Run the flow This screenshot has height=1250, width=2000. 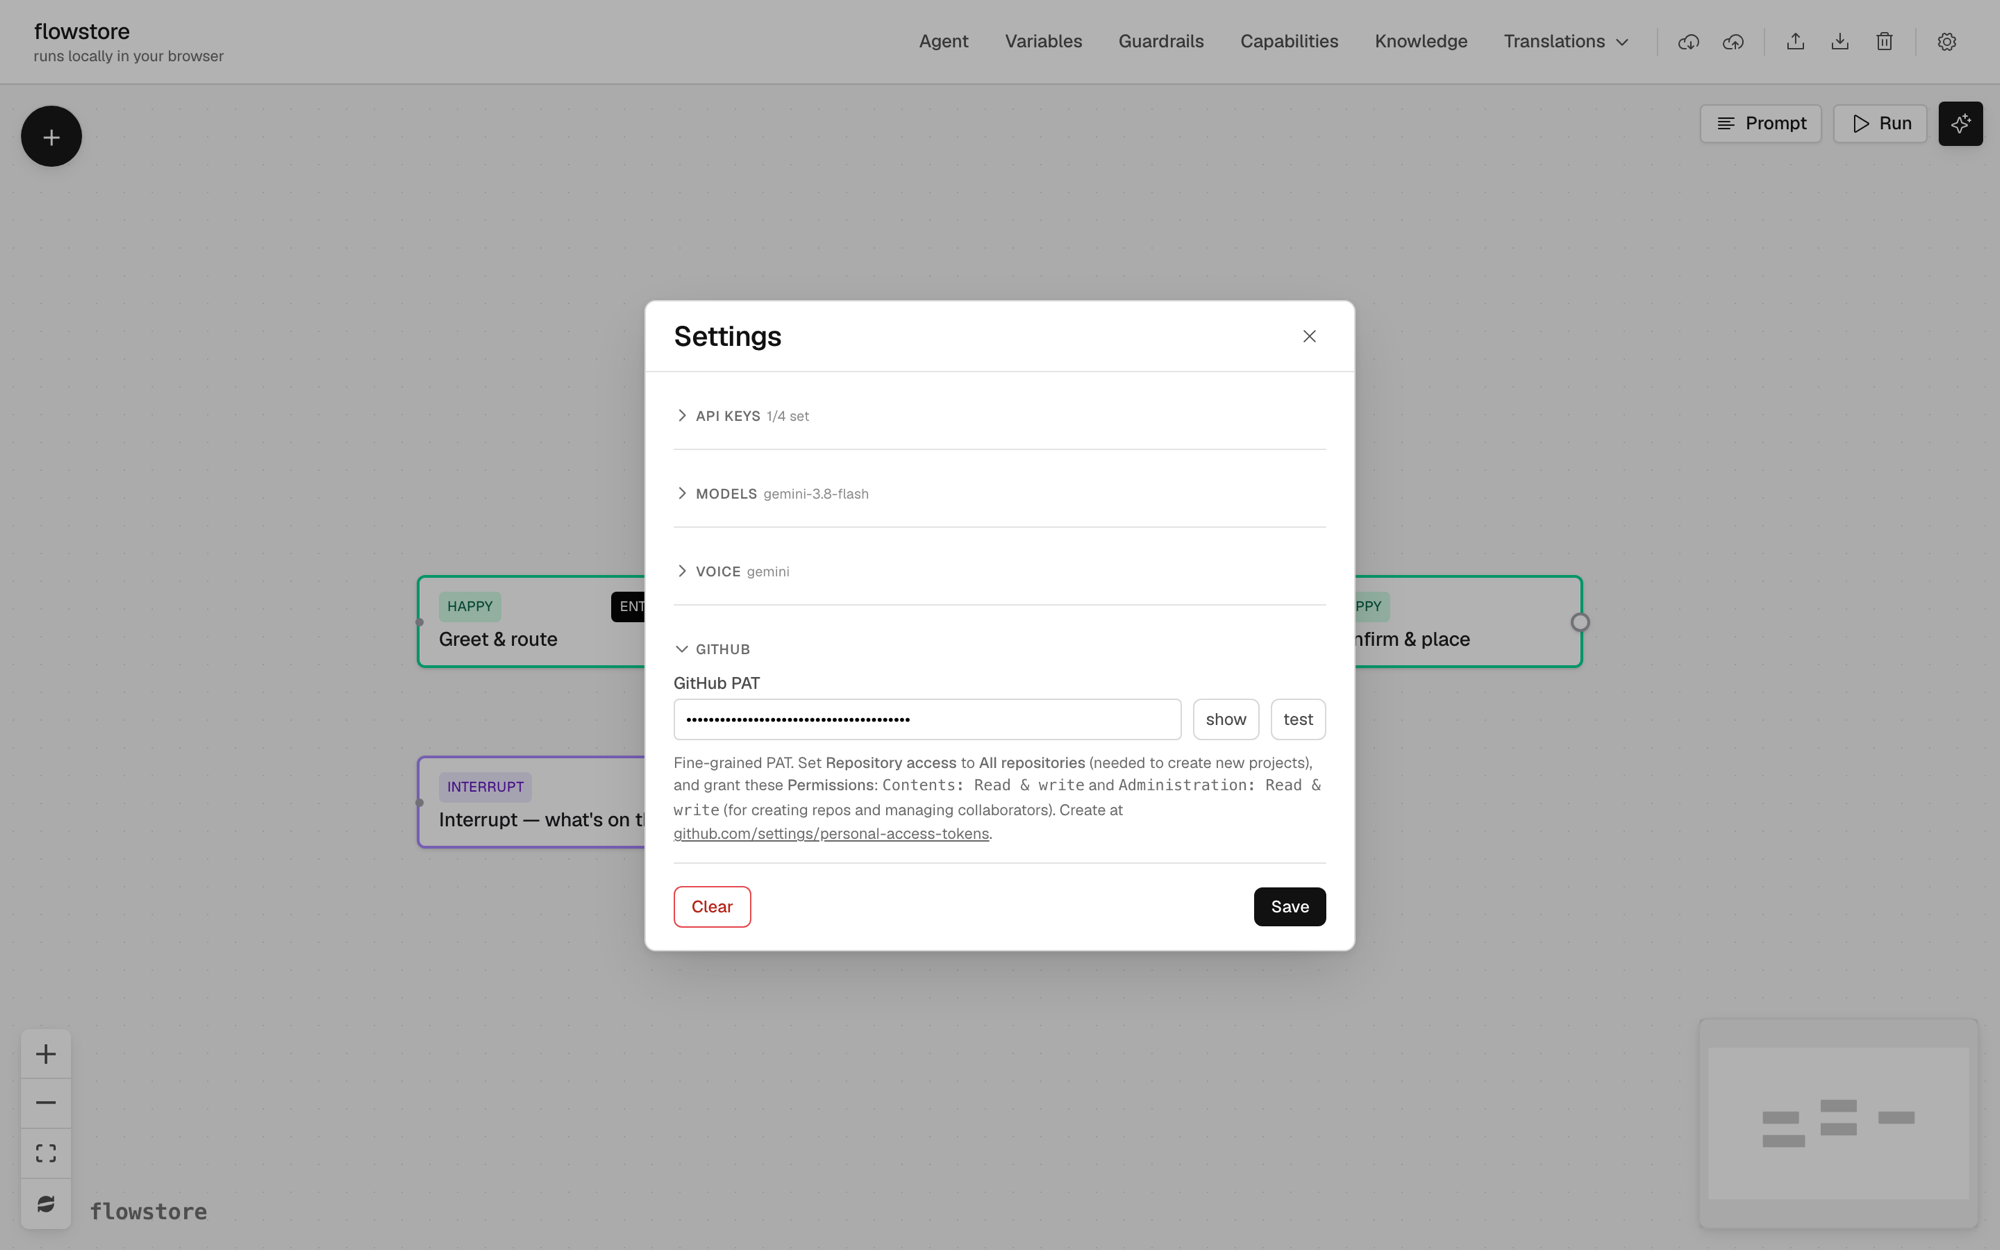[x=1880, y=124]
